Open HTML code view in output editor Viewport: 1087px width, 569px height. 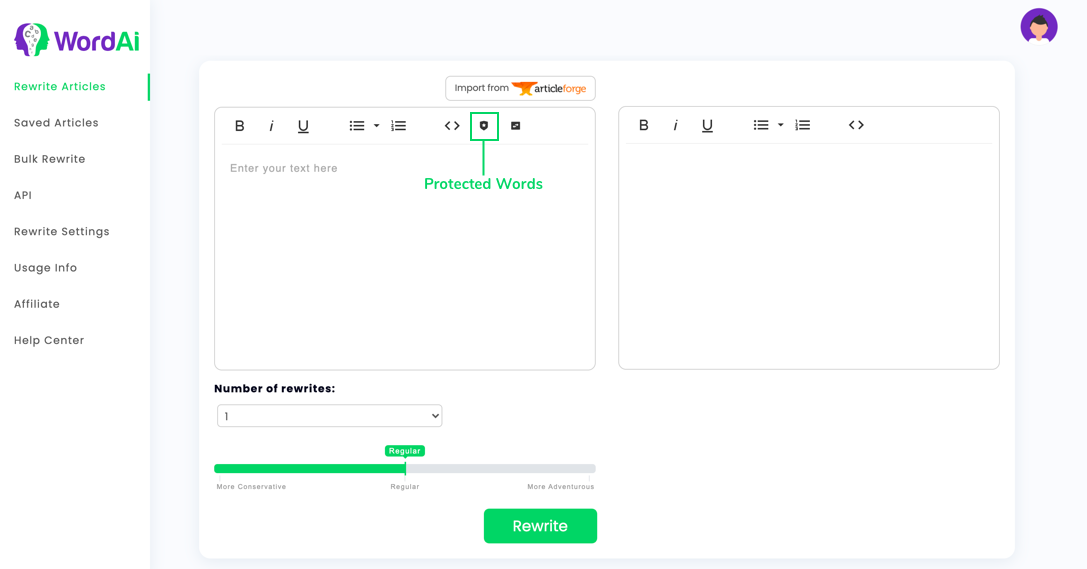856,125
